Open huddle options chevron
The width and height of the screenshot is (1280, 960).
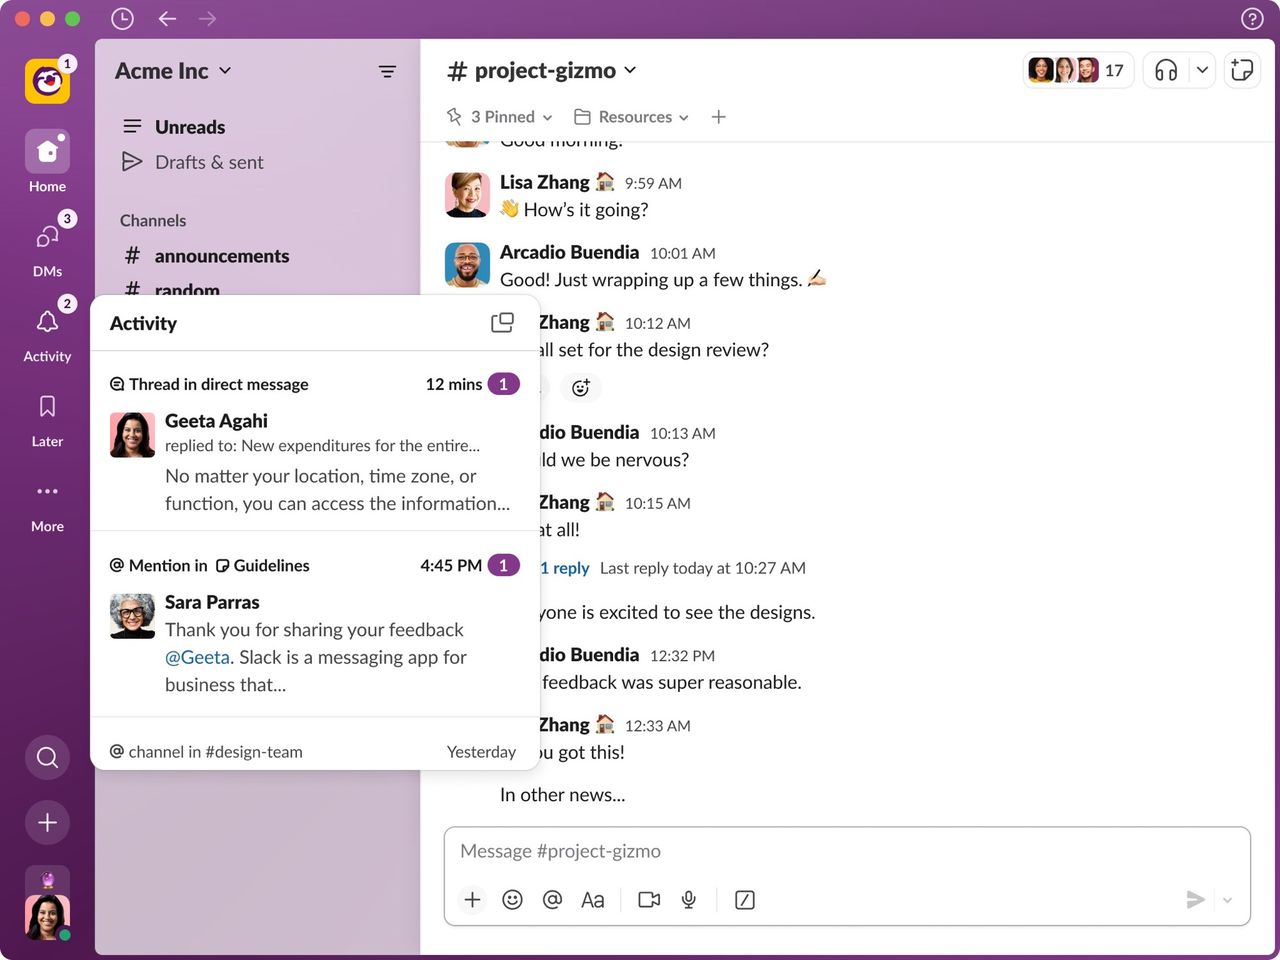coord(1202,70)
